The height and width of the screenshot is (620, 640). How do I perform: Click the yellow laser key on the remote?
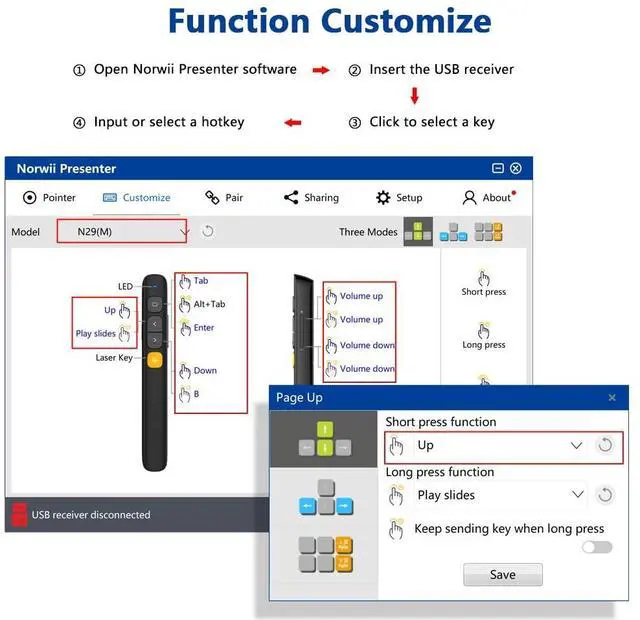155,360
